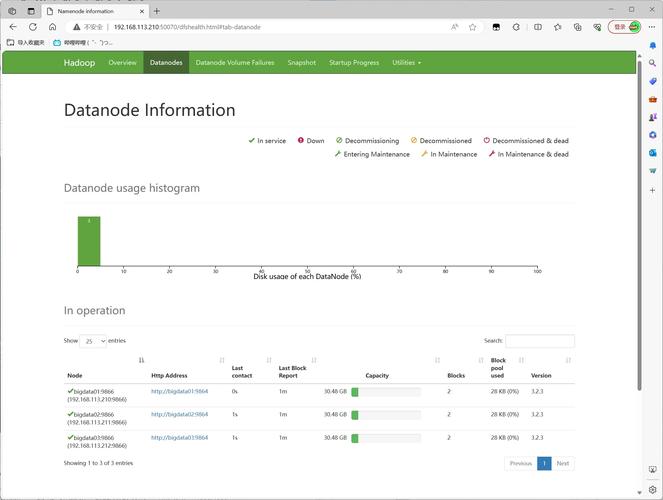Open the browser home page icon

52,27
